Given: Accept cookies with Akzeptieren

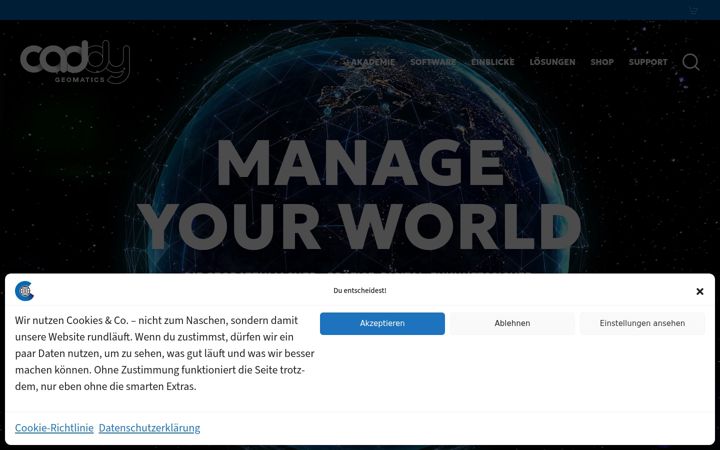Looking at the screenshot, I should tap(382, 323).
